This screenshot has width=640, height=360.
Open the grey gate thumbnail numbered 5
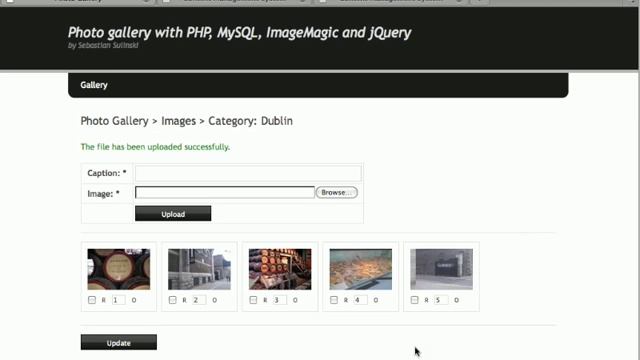tap(442, 269)
